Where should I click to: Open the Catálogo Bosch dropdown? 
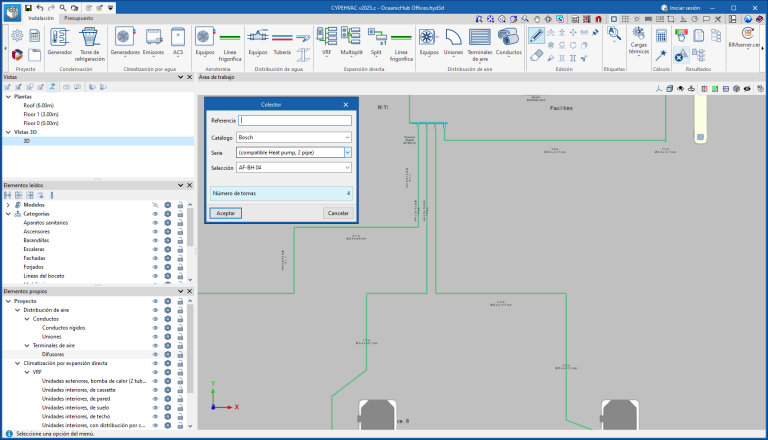coord(294,137)
